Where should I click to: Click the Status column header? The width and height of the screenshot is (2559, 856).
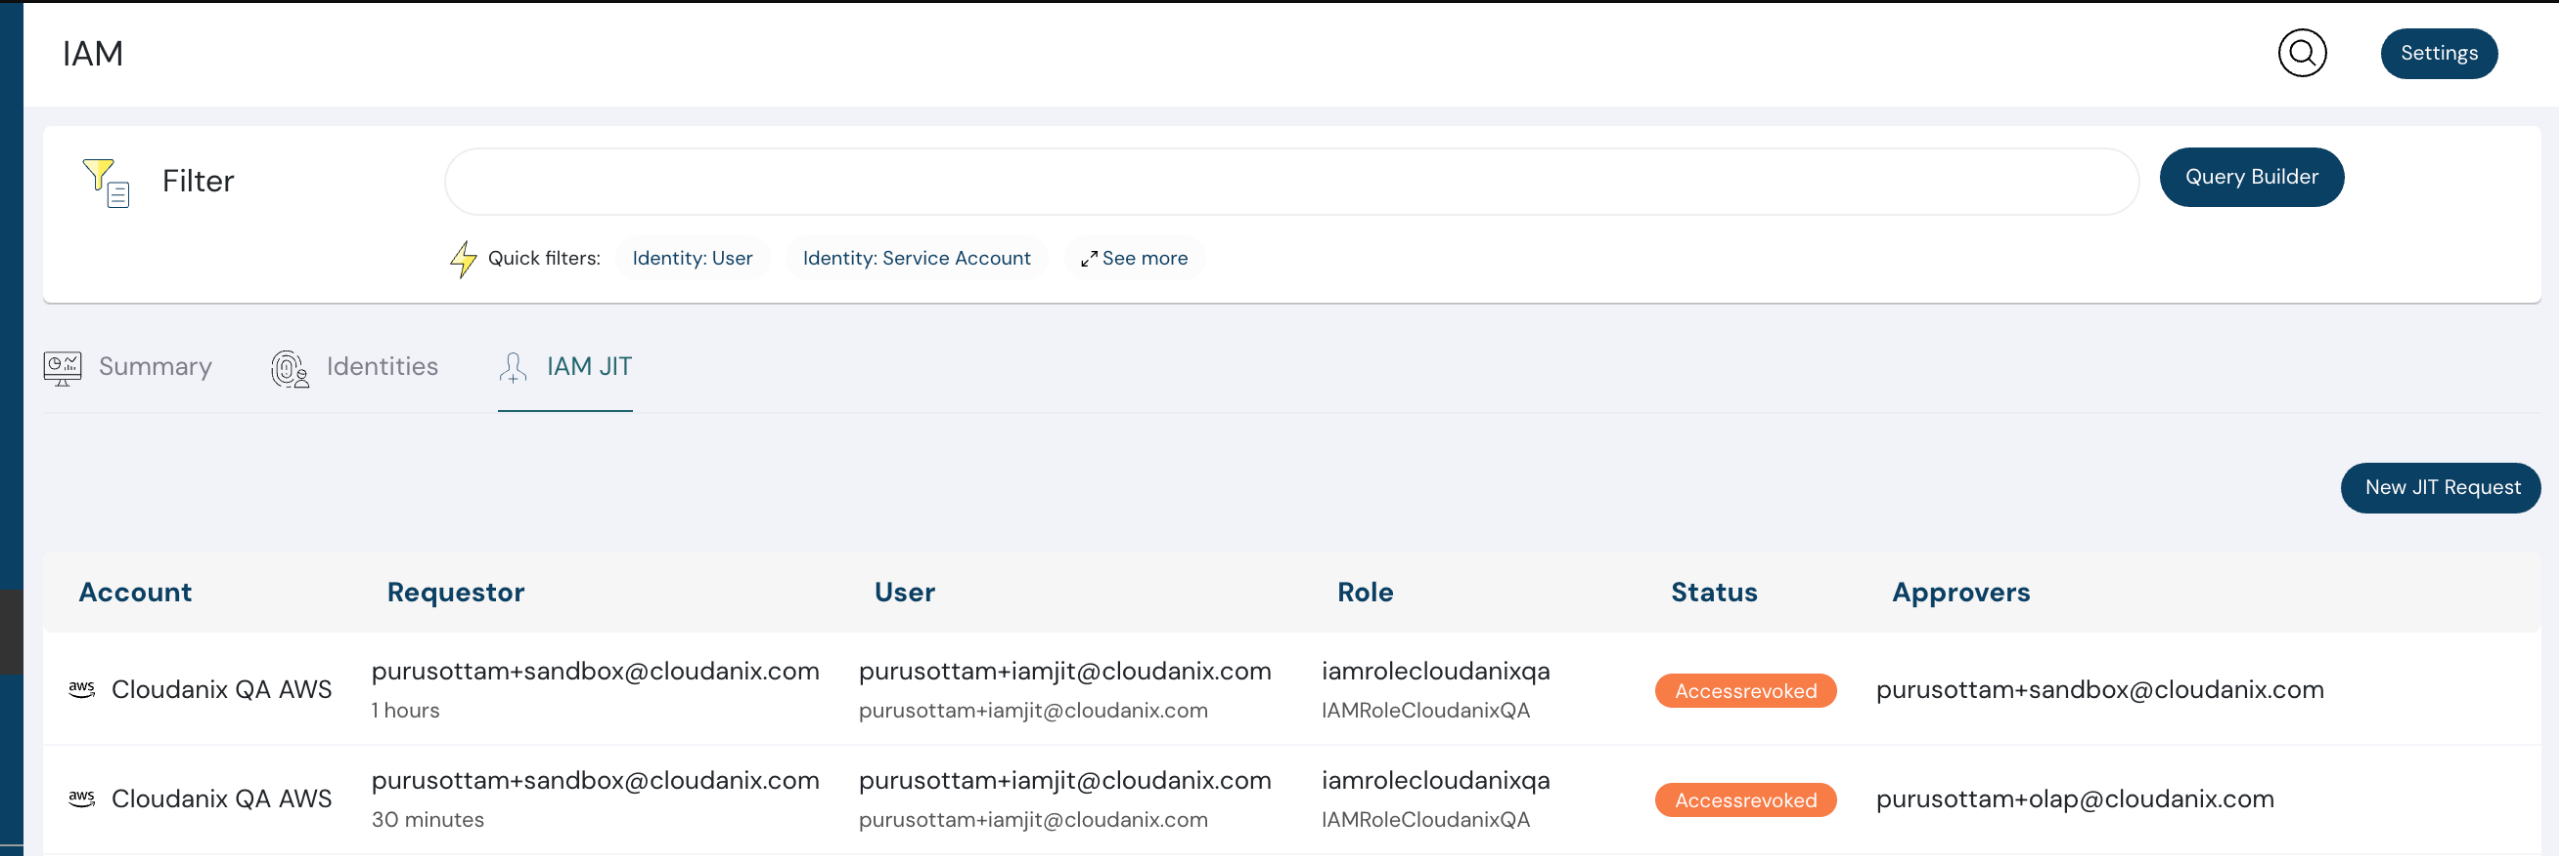coord(1713,592)
